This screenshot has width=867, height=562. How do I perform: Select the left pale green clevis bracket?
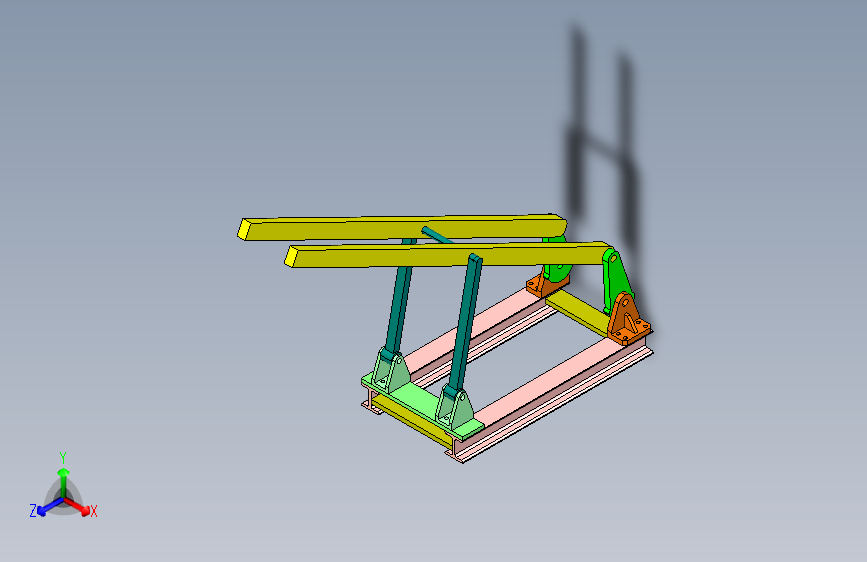(390, 371)
